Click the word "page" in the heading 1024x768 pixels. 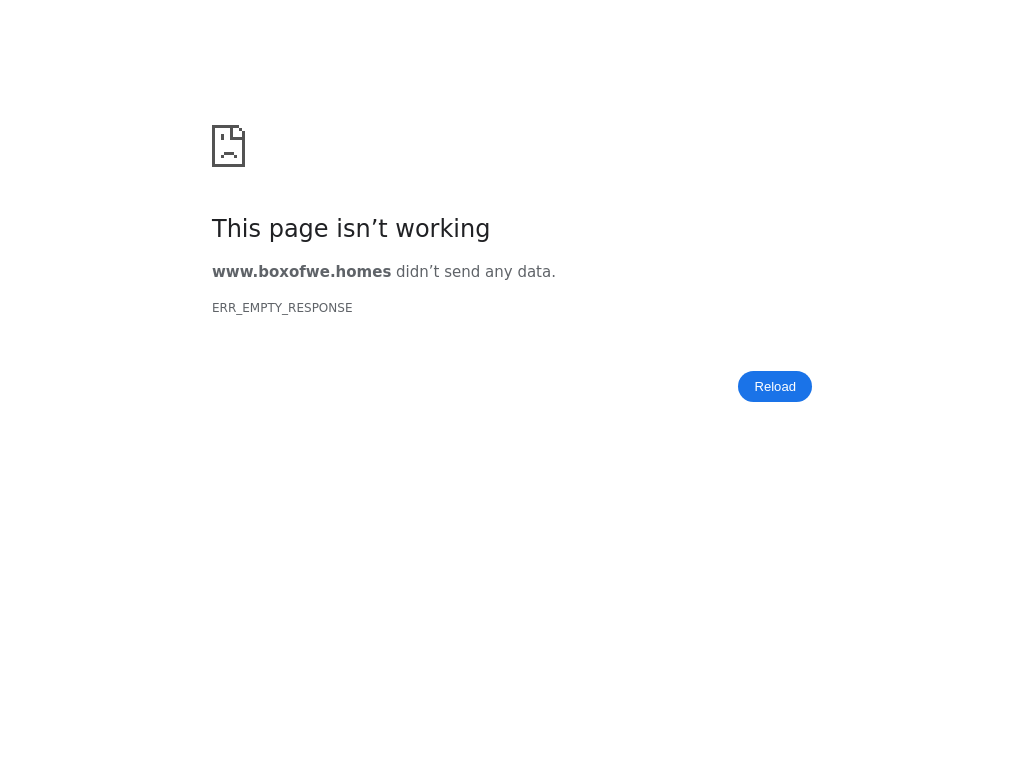[x=298, y=231]
